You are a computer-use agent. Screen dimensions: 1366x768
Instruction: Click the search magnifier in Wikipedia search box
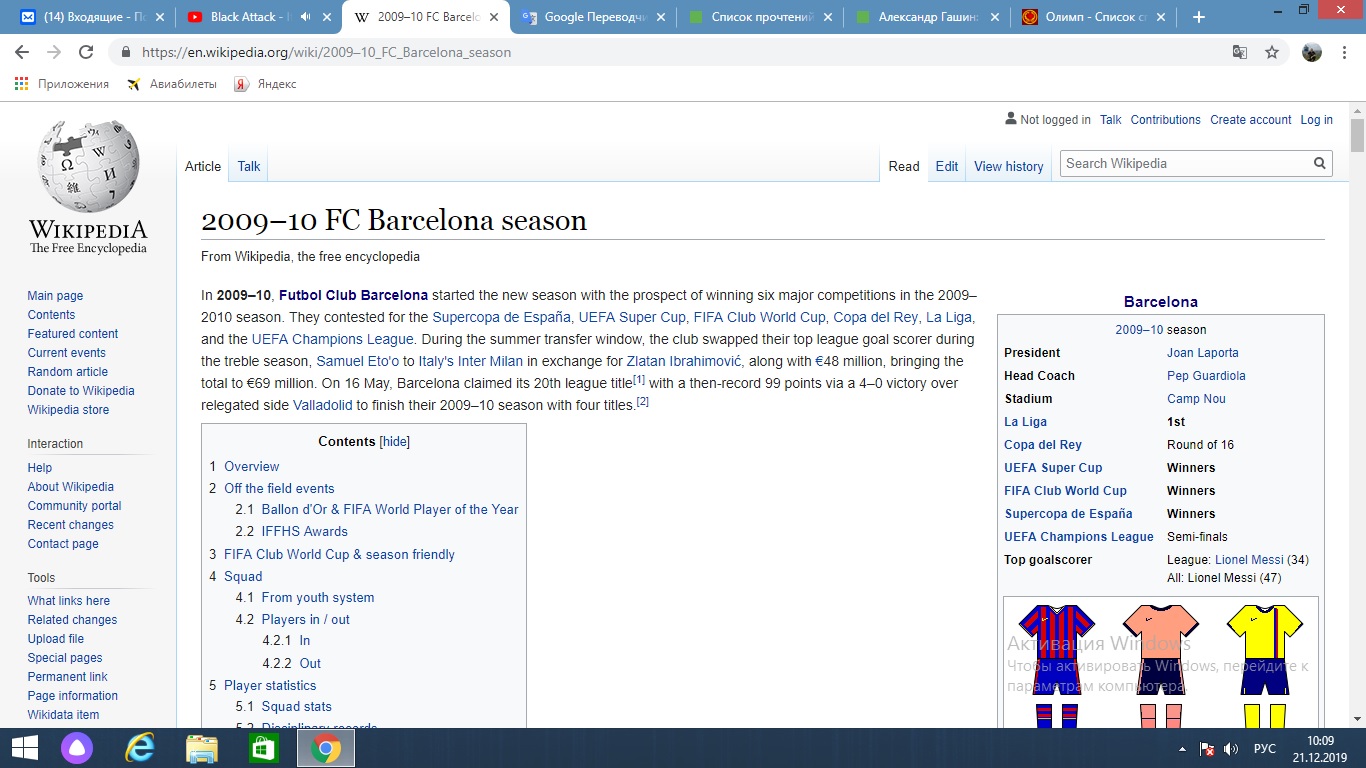tap(1320, 163)
